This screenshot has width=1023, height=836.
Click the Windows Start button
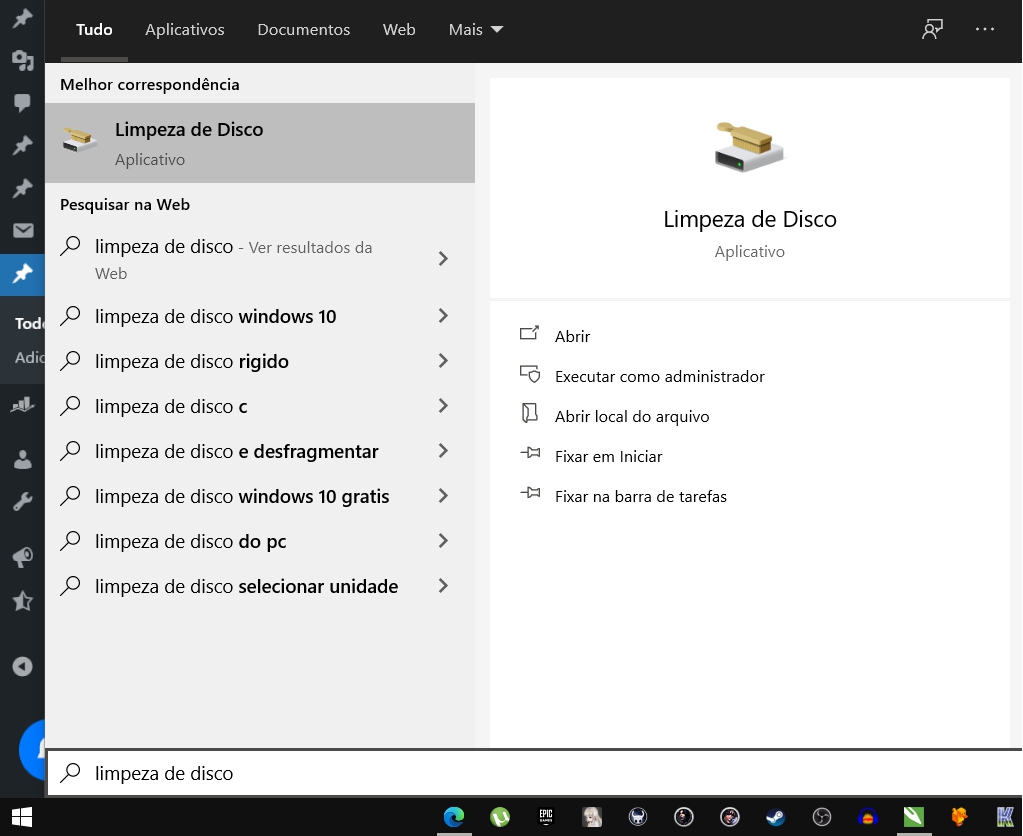22,817
